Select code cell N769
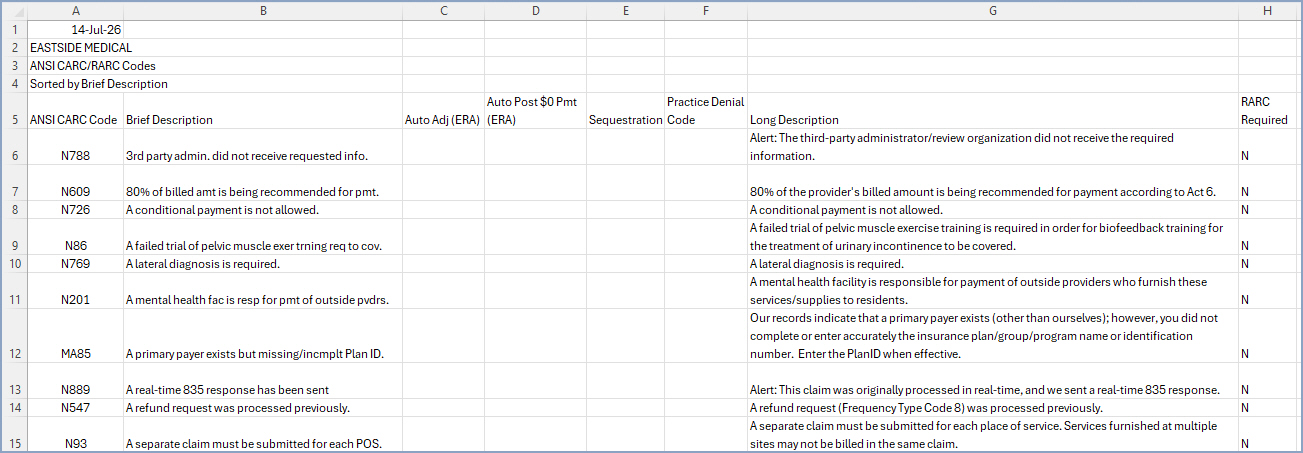 click(76, 264)
